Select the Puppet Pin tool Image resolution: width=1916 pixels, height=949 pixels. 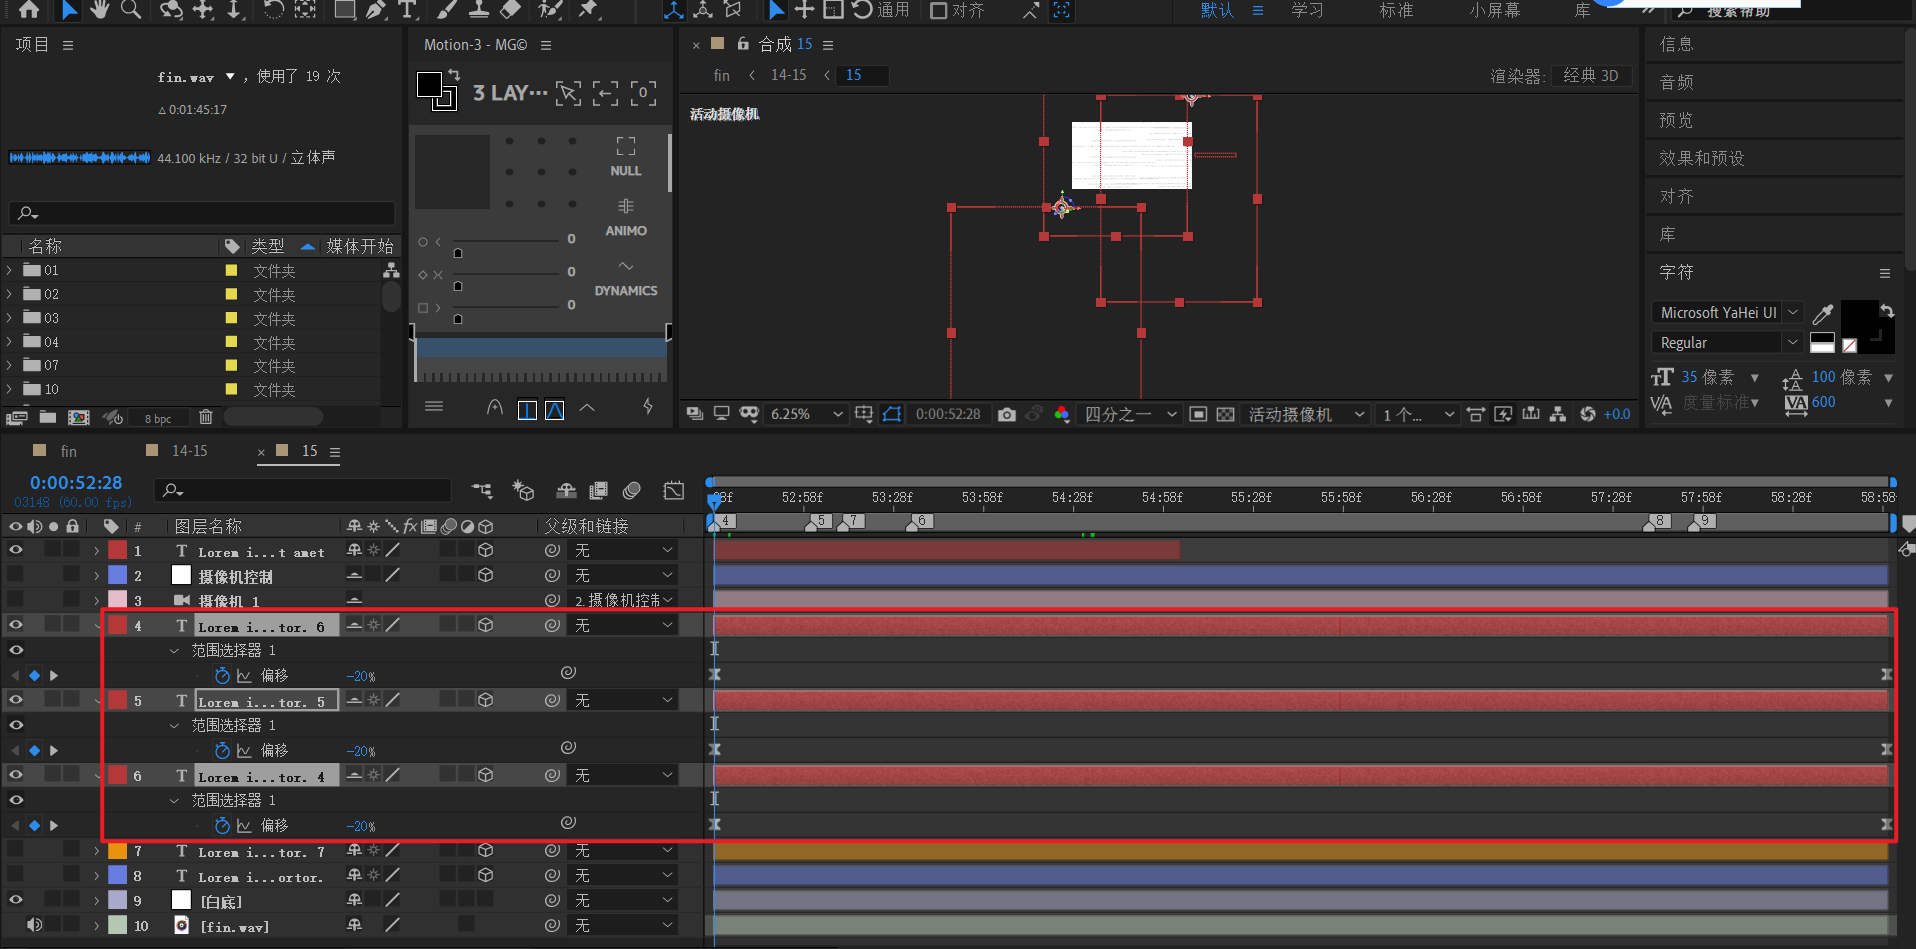click(x=588, y=10)
